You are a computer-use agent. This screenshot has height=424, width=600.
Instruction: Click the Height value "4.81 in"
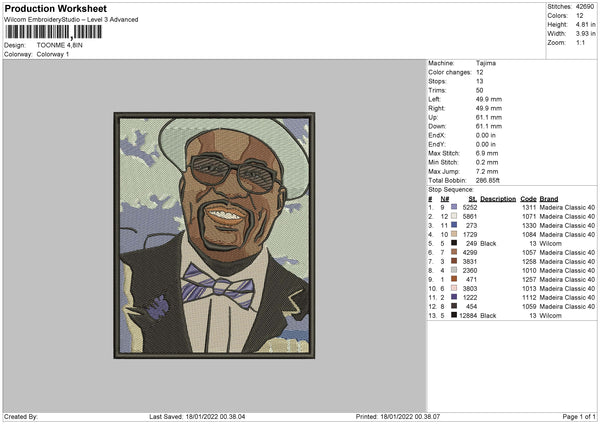tap(585, 24)
